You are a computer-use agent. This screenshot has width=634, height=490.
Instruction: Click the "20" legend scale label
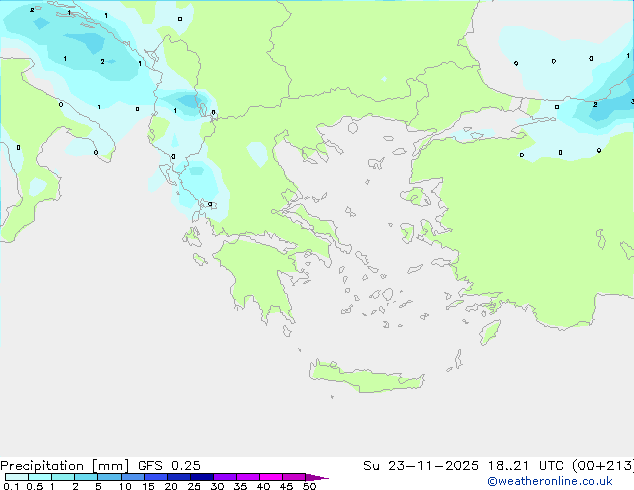pos(171,486)
